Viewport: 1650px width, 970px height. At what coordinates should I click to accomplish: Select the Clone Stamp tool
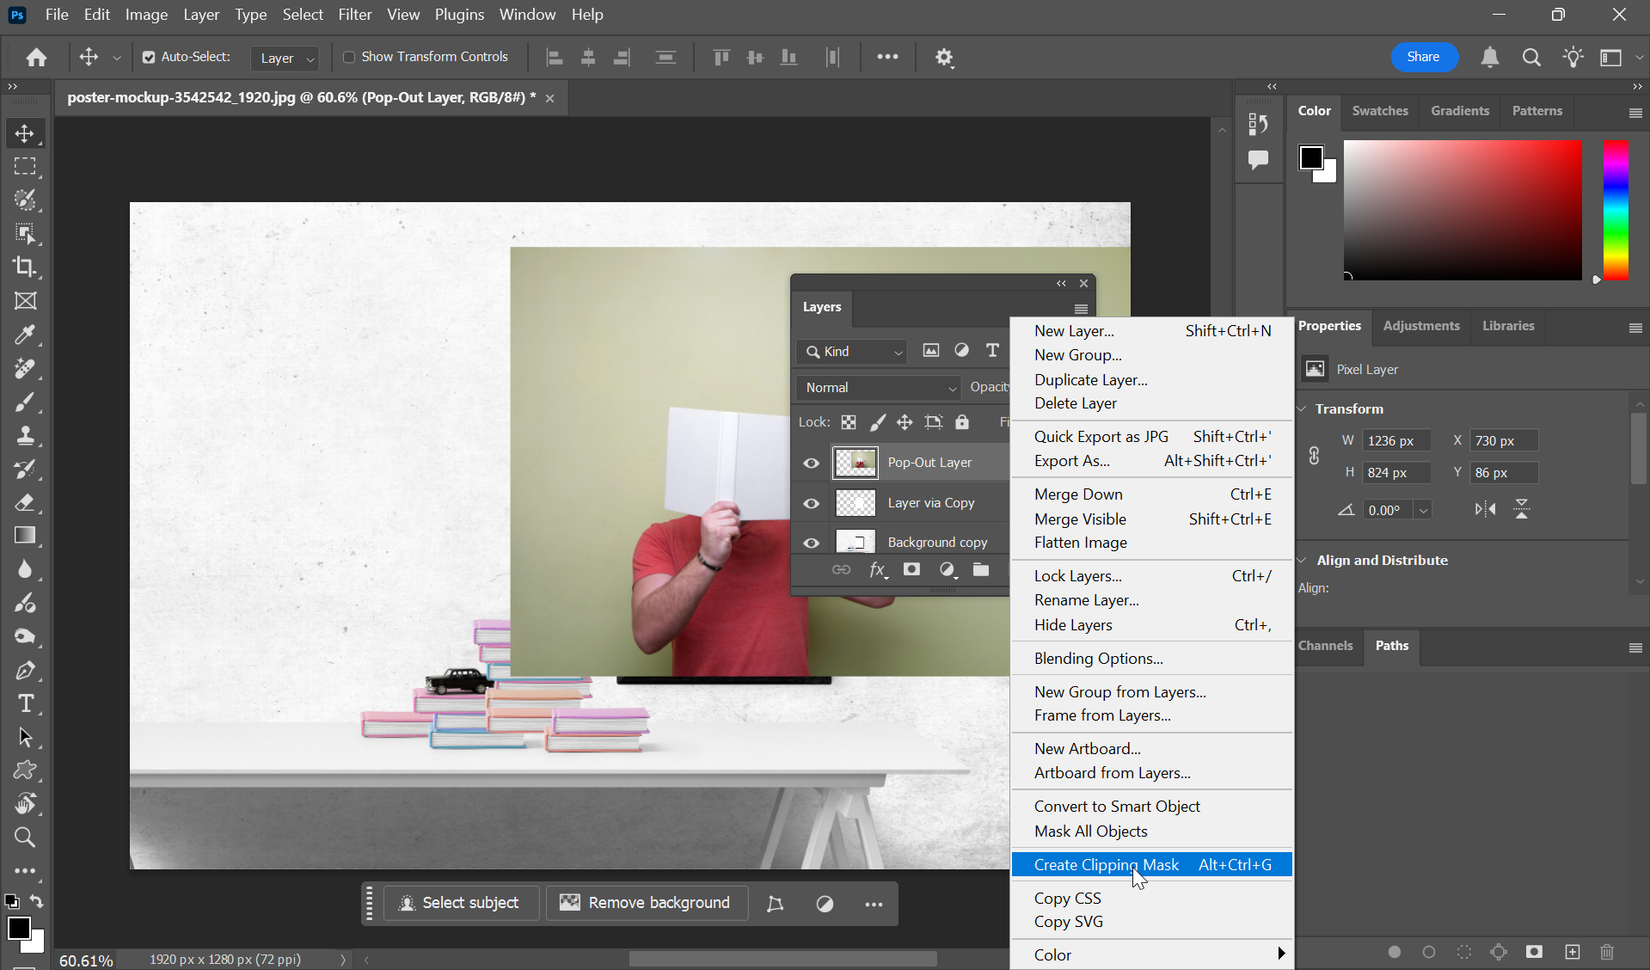pyautogui.click(x=26, y=435)
